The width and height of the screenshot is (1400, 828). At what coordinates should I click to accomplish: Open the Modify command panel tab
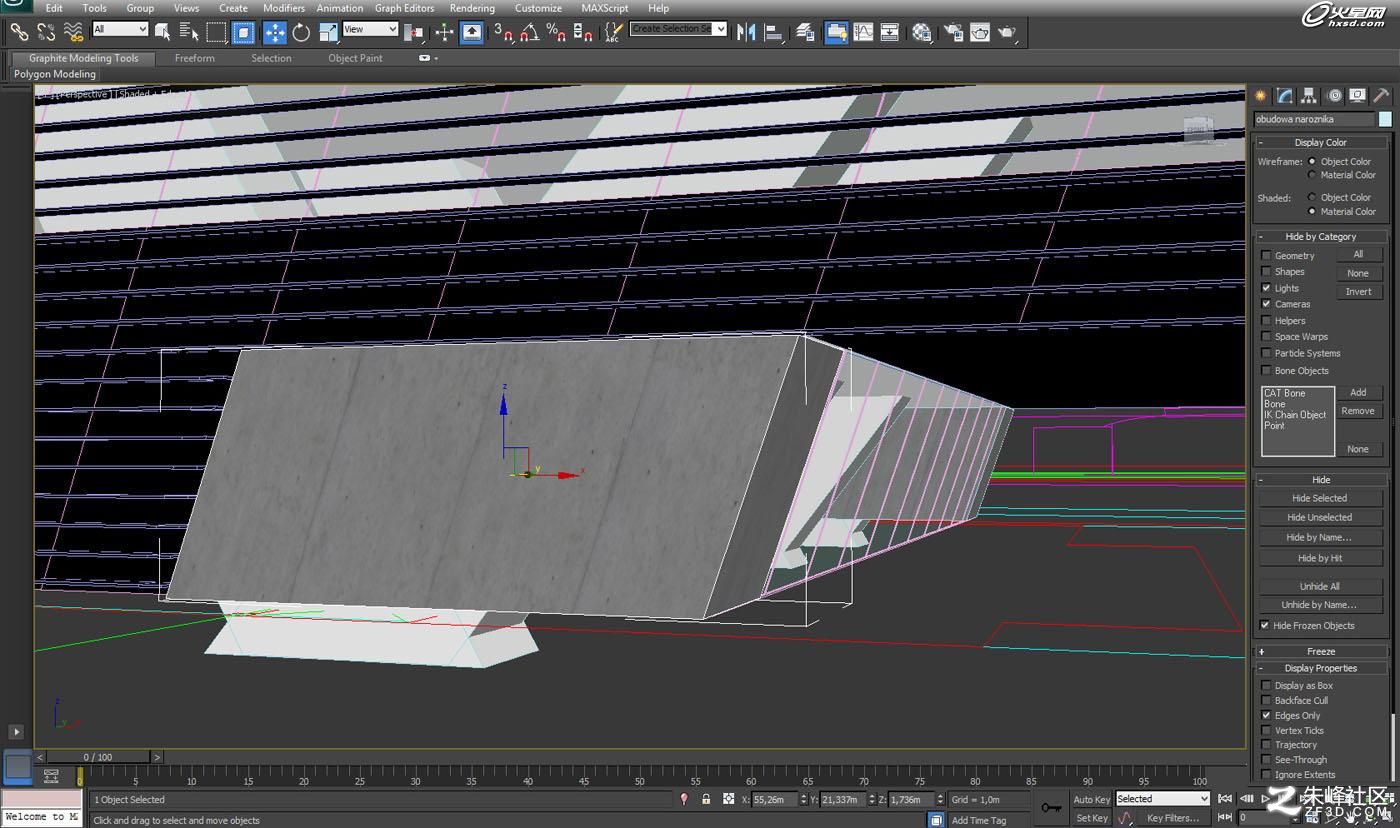(x=1284, y=96)
